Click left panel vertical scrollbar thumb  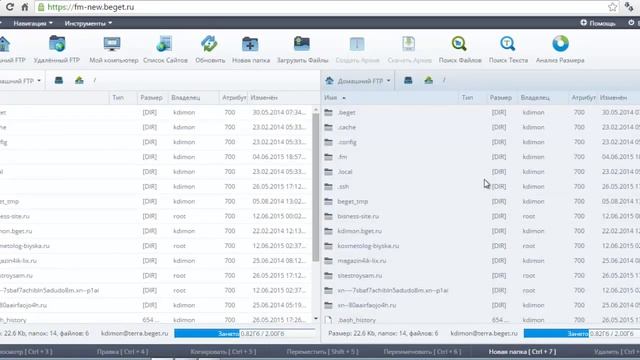tap(316, 188)
